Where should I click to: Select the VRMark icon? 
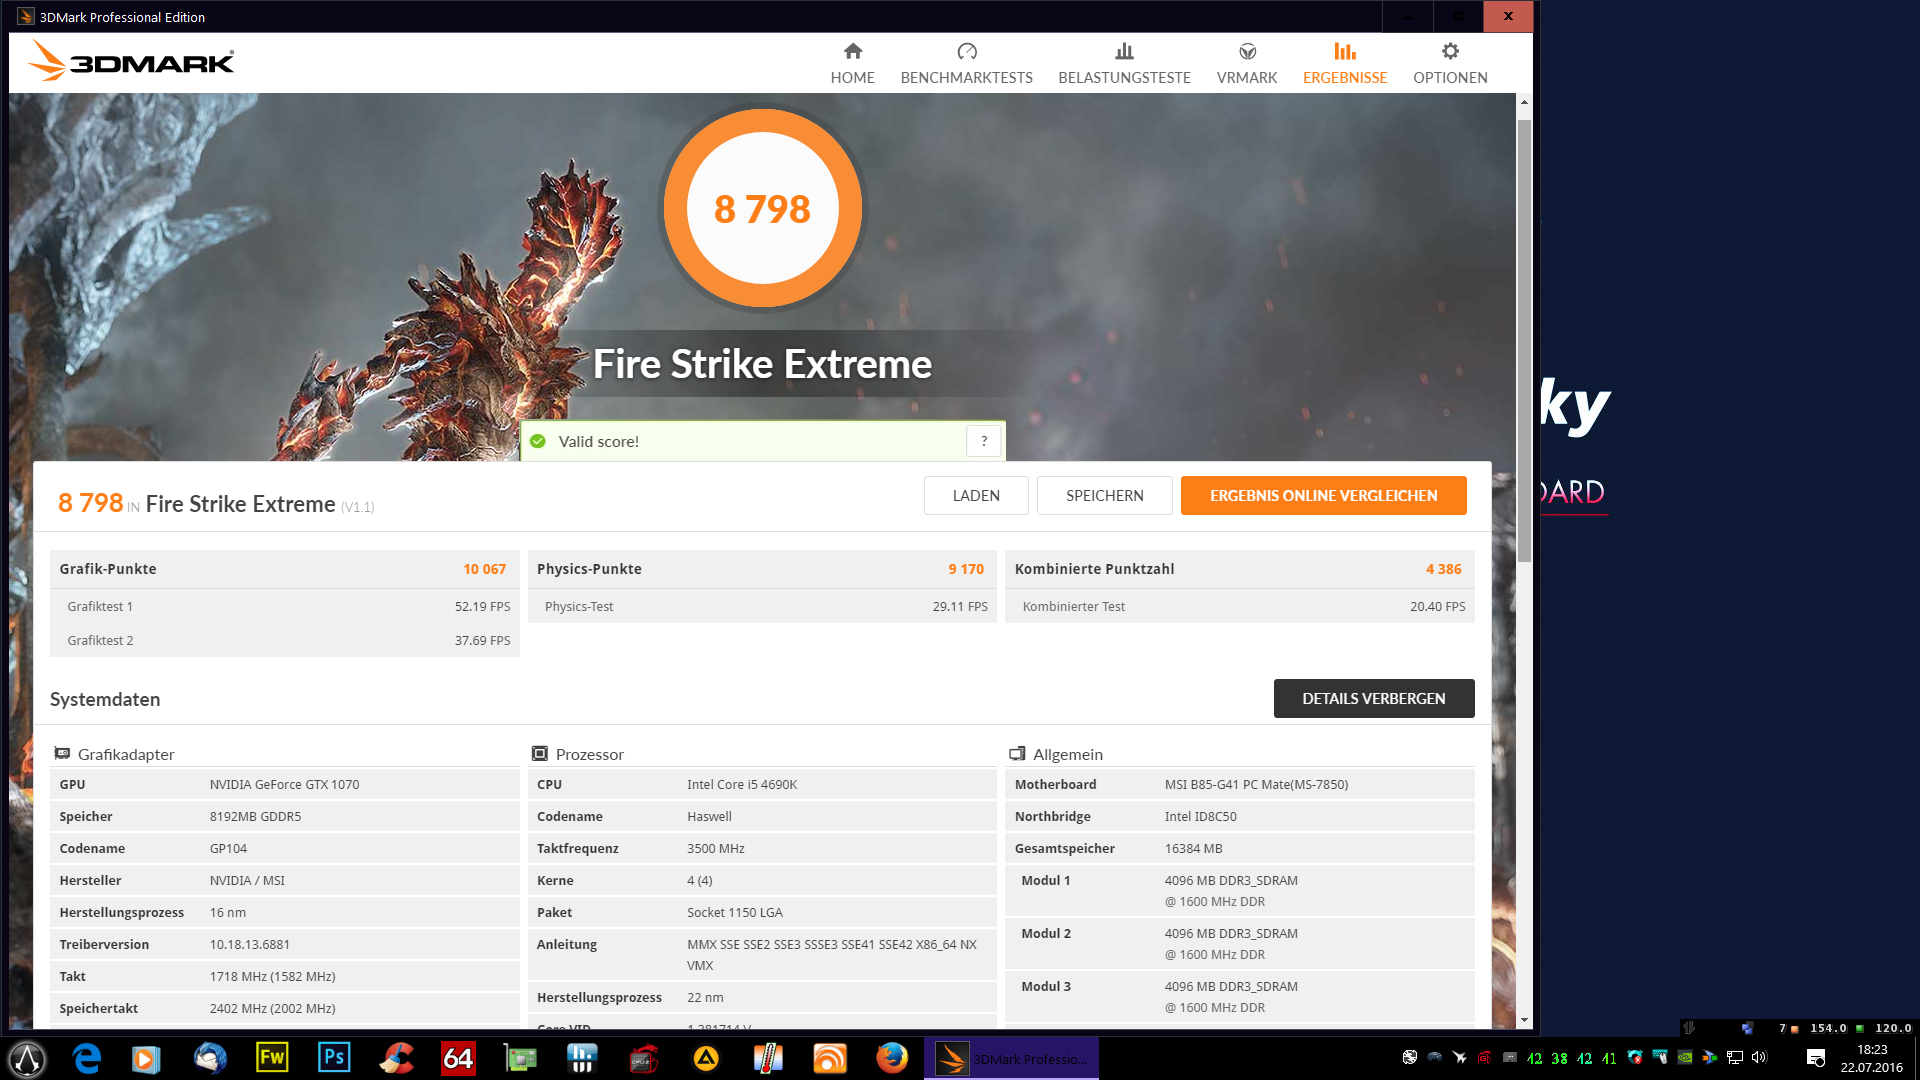(x=1246, y=51)
